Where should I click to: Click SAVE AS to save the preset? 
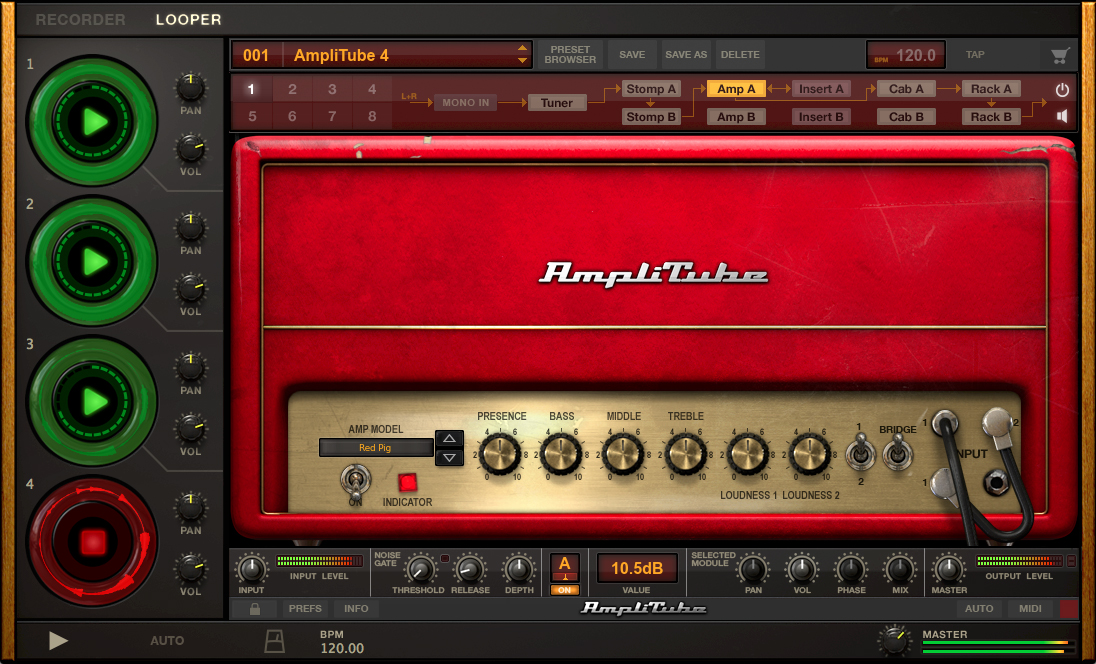click(x=685, y=54)
